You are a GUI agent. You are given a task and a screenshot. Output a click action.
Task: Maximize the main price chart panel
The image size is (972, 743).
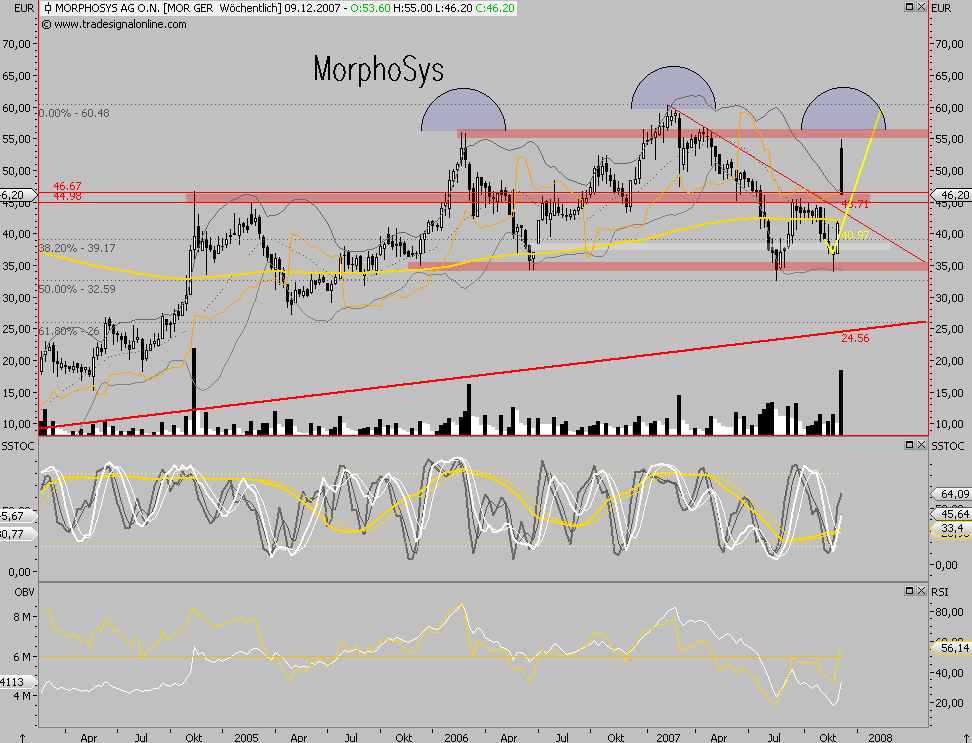click(909, 7)
